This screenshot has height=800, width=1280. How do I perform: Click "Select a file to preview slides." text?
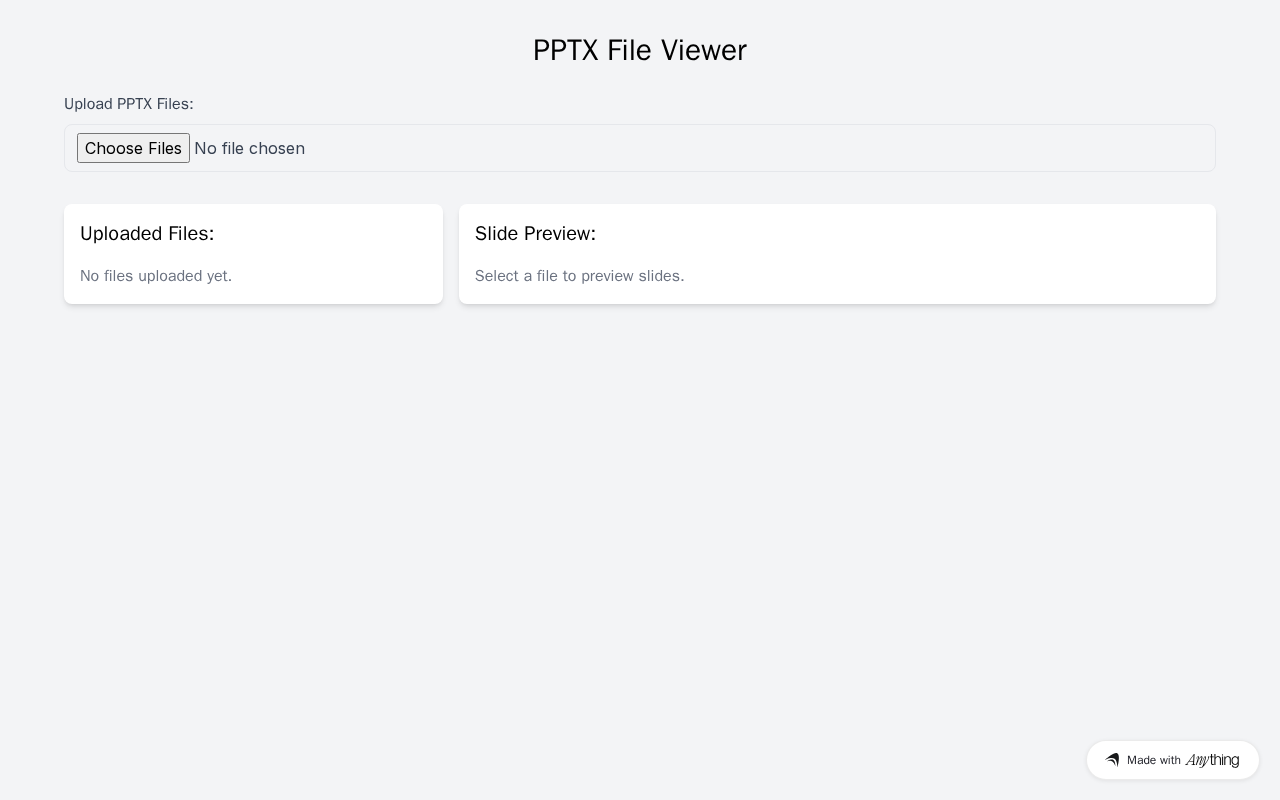point(579,276)
